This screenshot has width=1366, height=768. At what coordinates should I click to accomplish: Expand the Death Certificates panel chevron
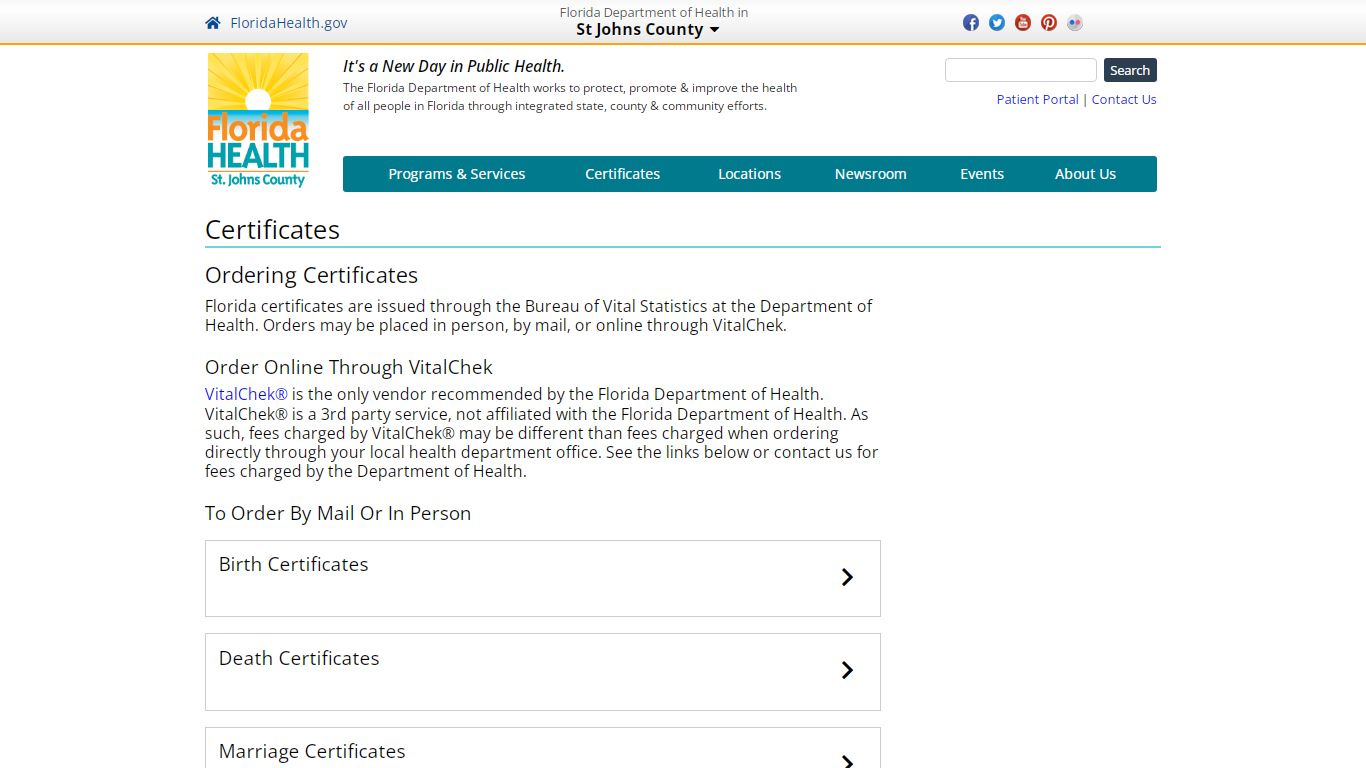(x=847, y=670)
